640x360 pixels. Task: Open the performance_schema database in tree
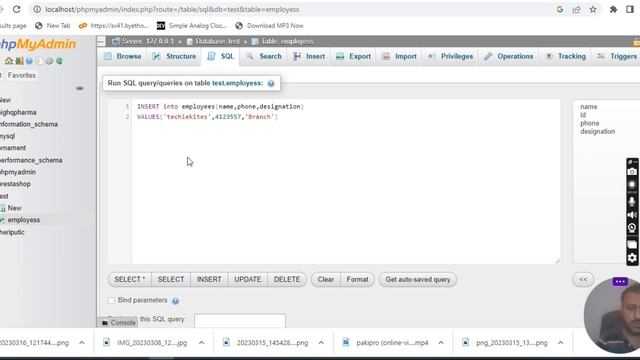pos(31,160)
